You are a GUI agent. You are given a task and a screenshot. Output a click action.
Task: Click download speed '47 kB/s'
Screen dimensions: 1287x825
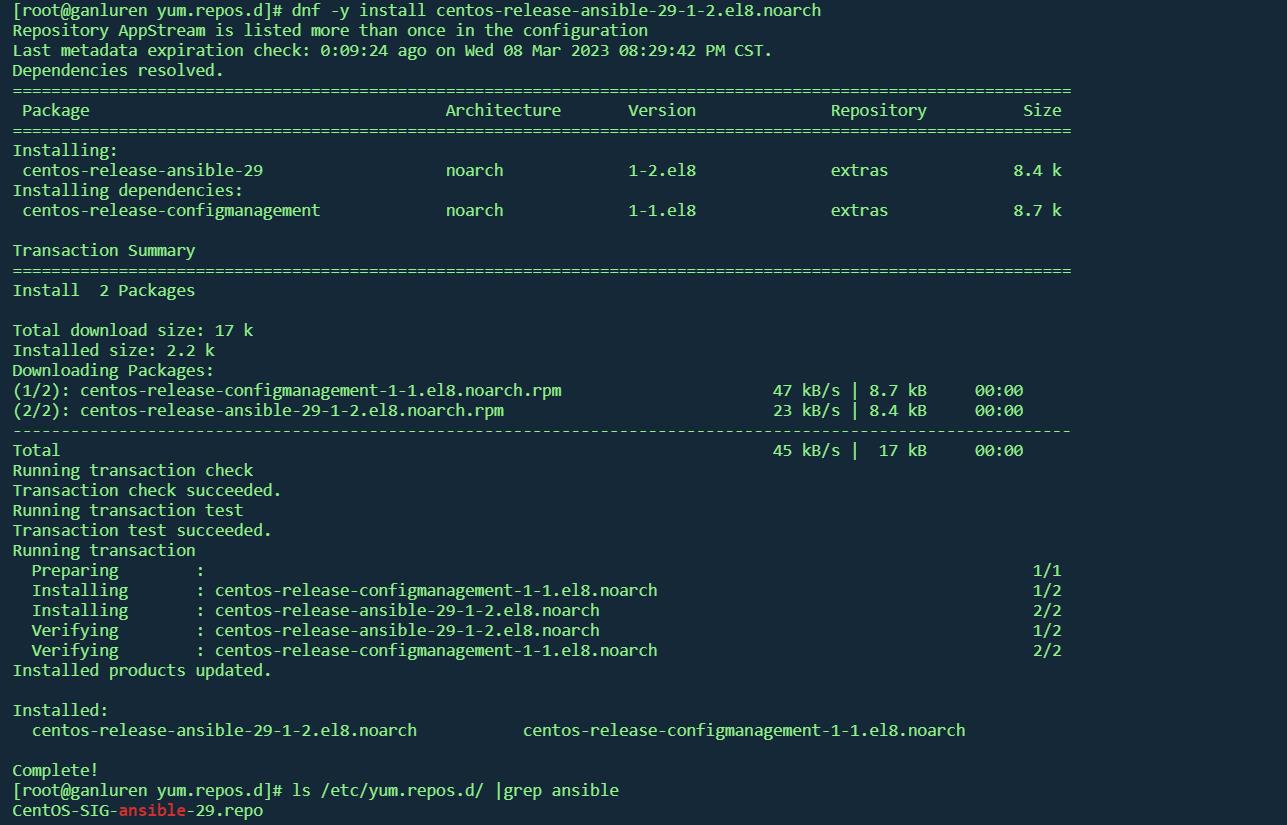coord(806,390)
